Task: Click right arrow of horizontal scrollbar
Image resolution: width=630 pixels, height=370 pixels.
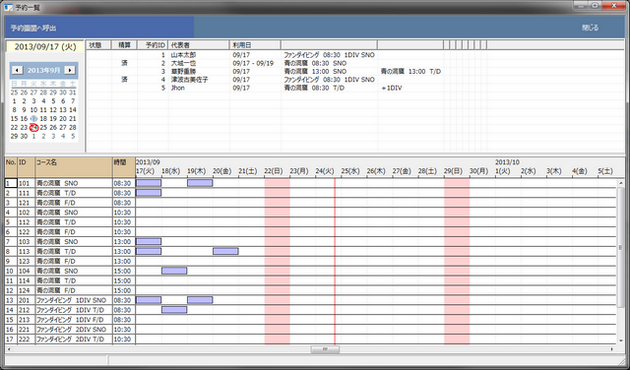Action: [612, 350]
